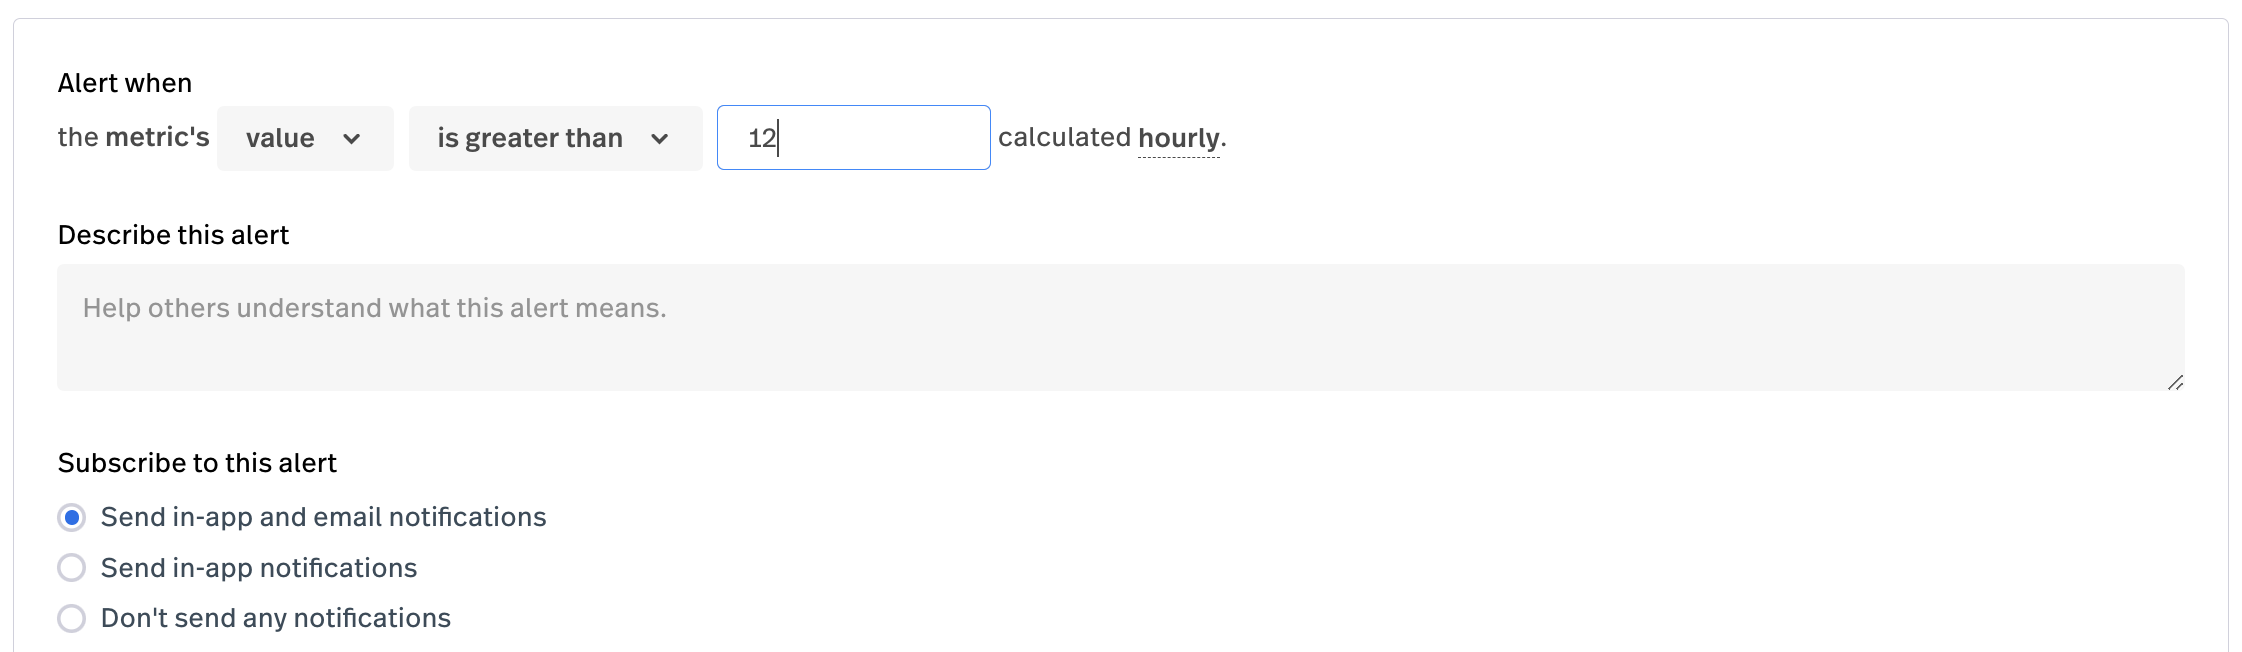This screenshot has width=2242, height=652.
Task: Click the chevron arrow beside "value"
Action: click(351, 139)
